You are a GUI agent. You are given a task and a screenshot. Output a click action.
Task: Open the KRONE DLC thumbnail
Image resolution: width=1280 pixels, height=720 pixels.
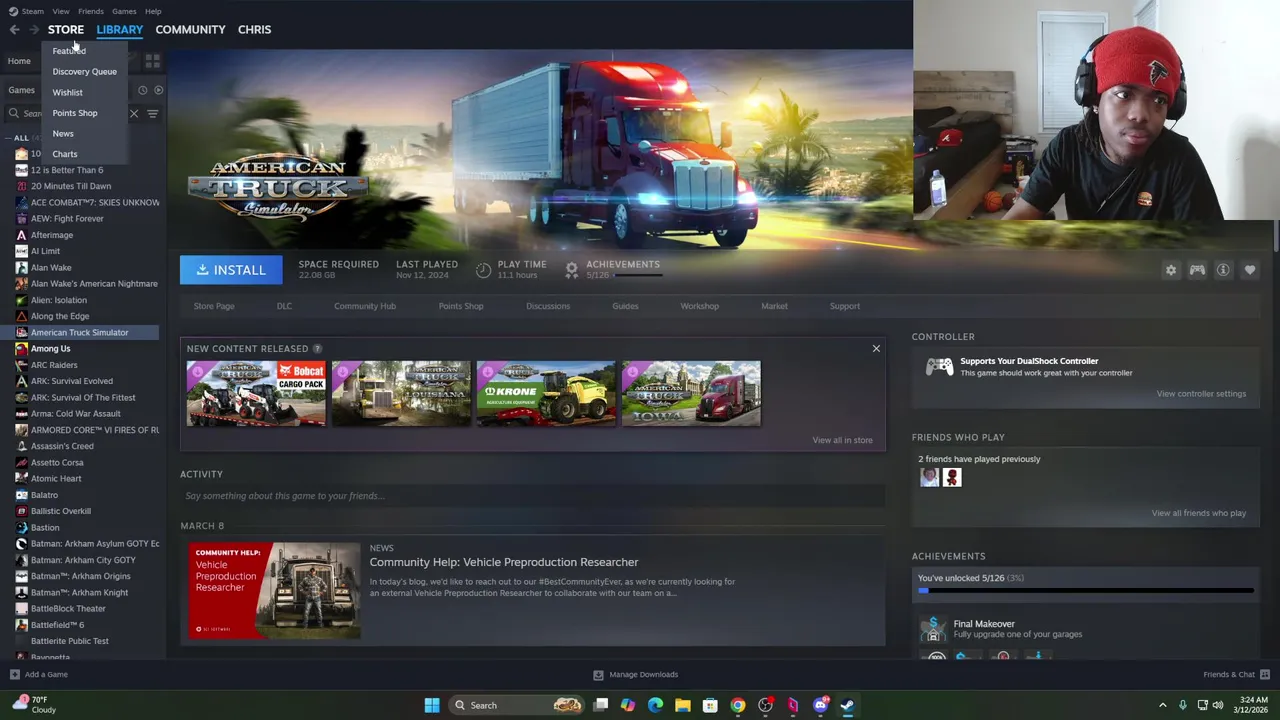point(546,394)
